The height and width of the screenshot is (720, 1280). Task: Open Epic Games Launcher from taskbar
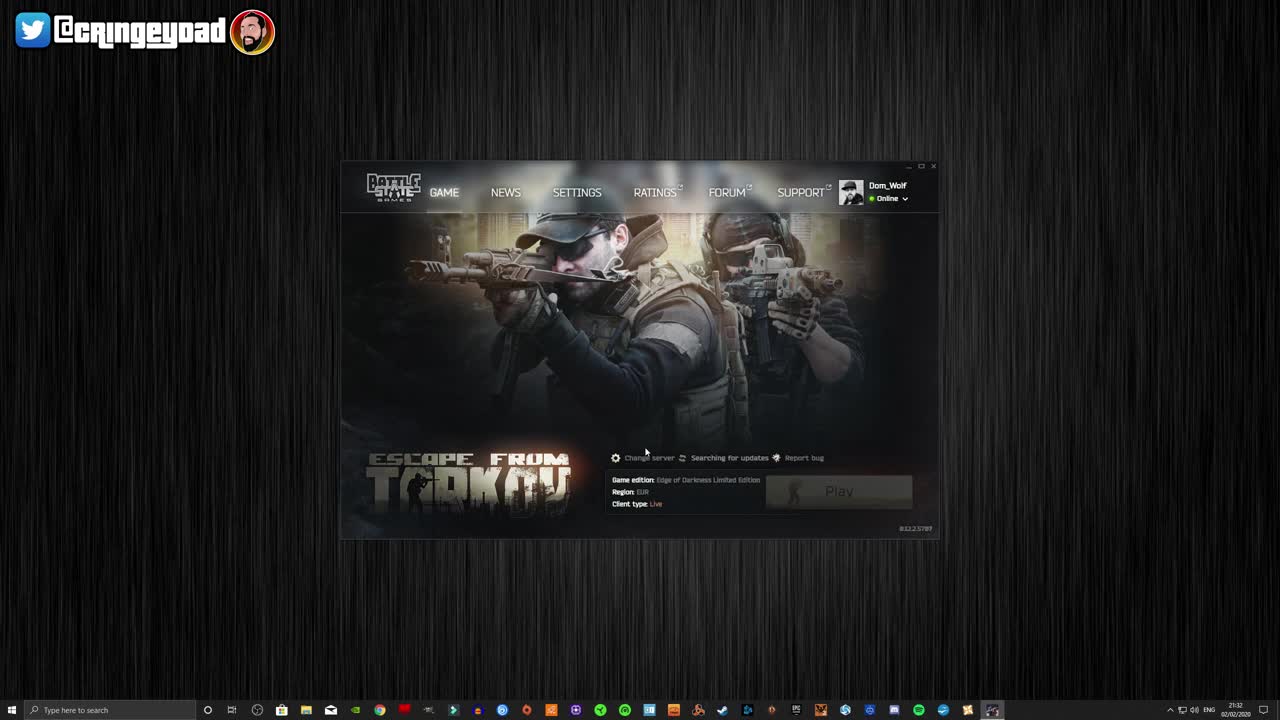tap(796, 710)
